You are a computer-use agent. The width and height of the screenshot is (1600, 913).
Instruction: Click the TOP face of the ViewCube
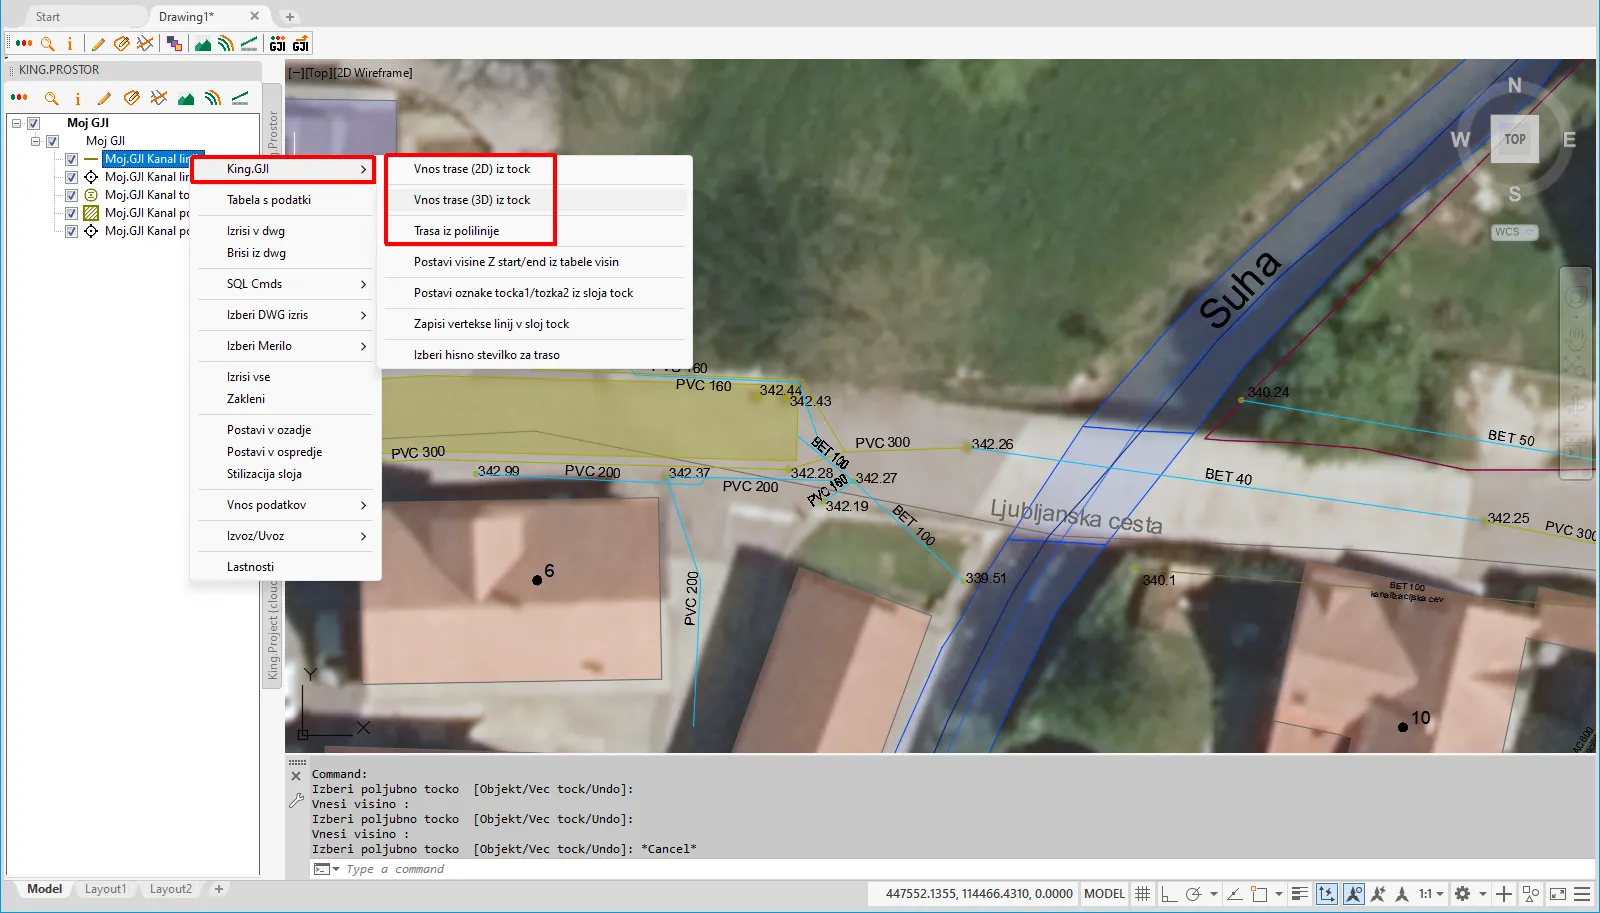[x=1514, y=140]
